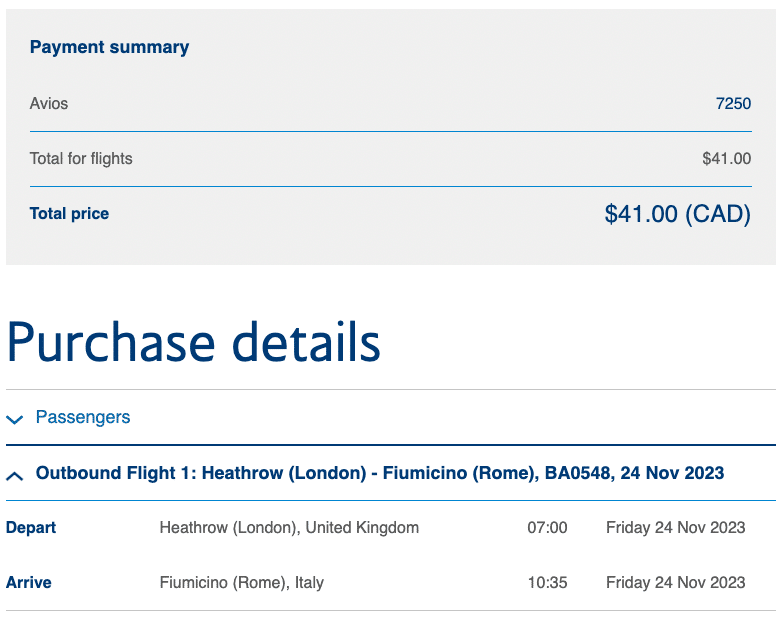Click the Depart row label
Viewport: 783px width, 618px height.
pyautogui.click(x=31, y=527)
